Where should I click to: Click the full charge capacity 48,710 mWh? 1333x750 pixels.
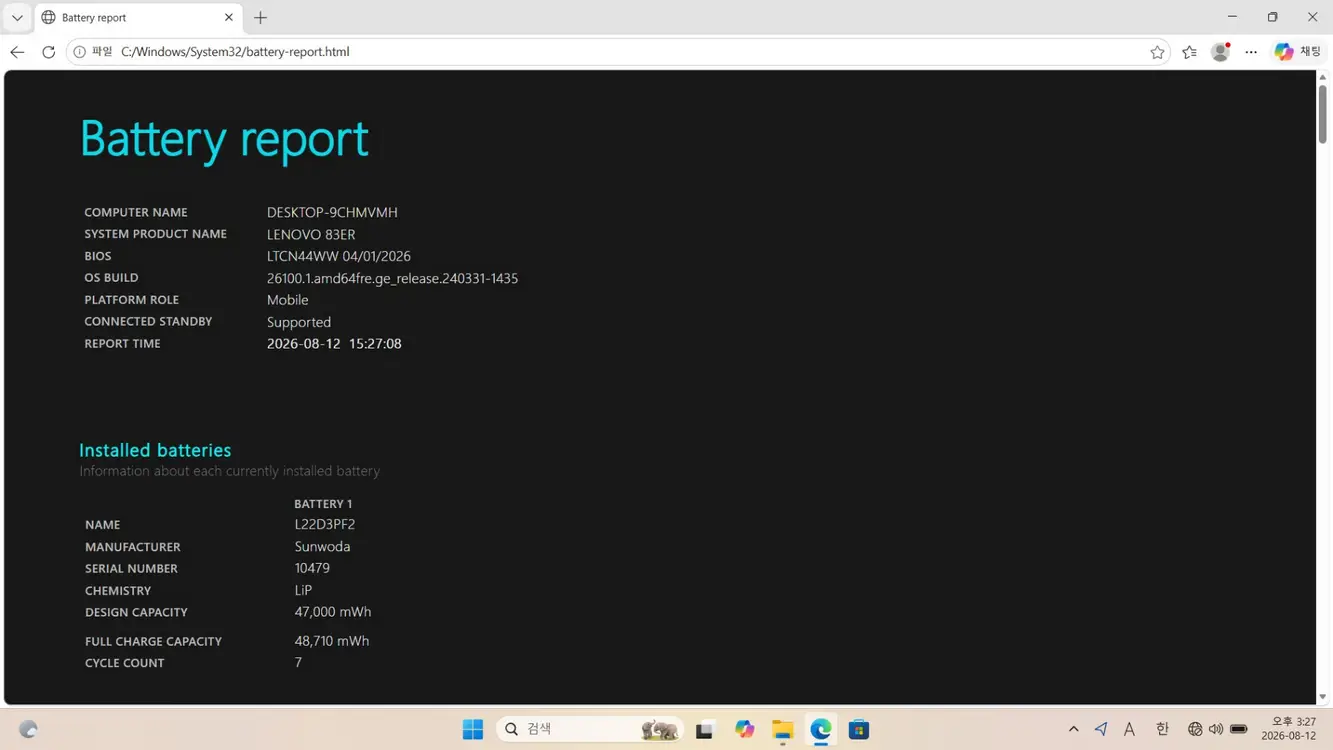pos(332,641)
